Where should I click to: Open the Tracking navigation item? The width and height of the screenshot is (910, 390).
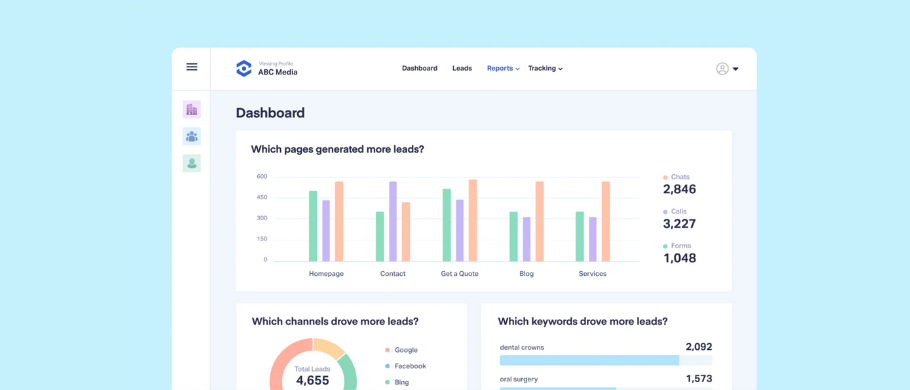tap(542, 68)
